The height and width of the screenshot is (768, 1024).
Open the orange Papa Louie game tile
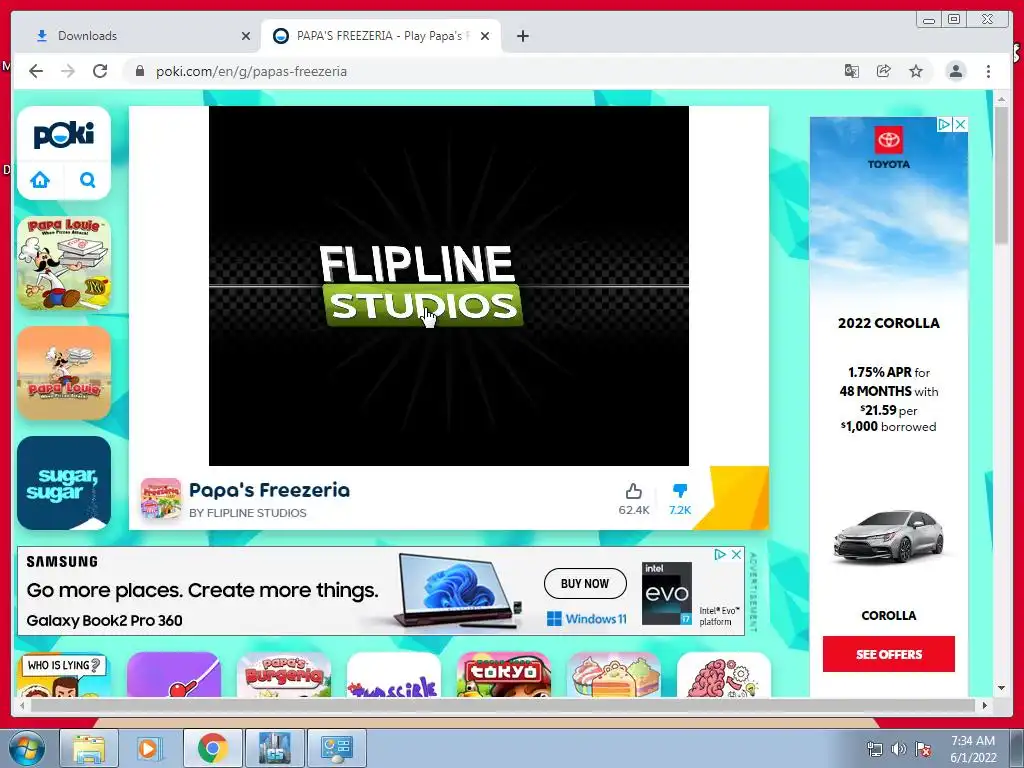[x=64, y=373]
